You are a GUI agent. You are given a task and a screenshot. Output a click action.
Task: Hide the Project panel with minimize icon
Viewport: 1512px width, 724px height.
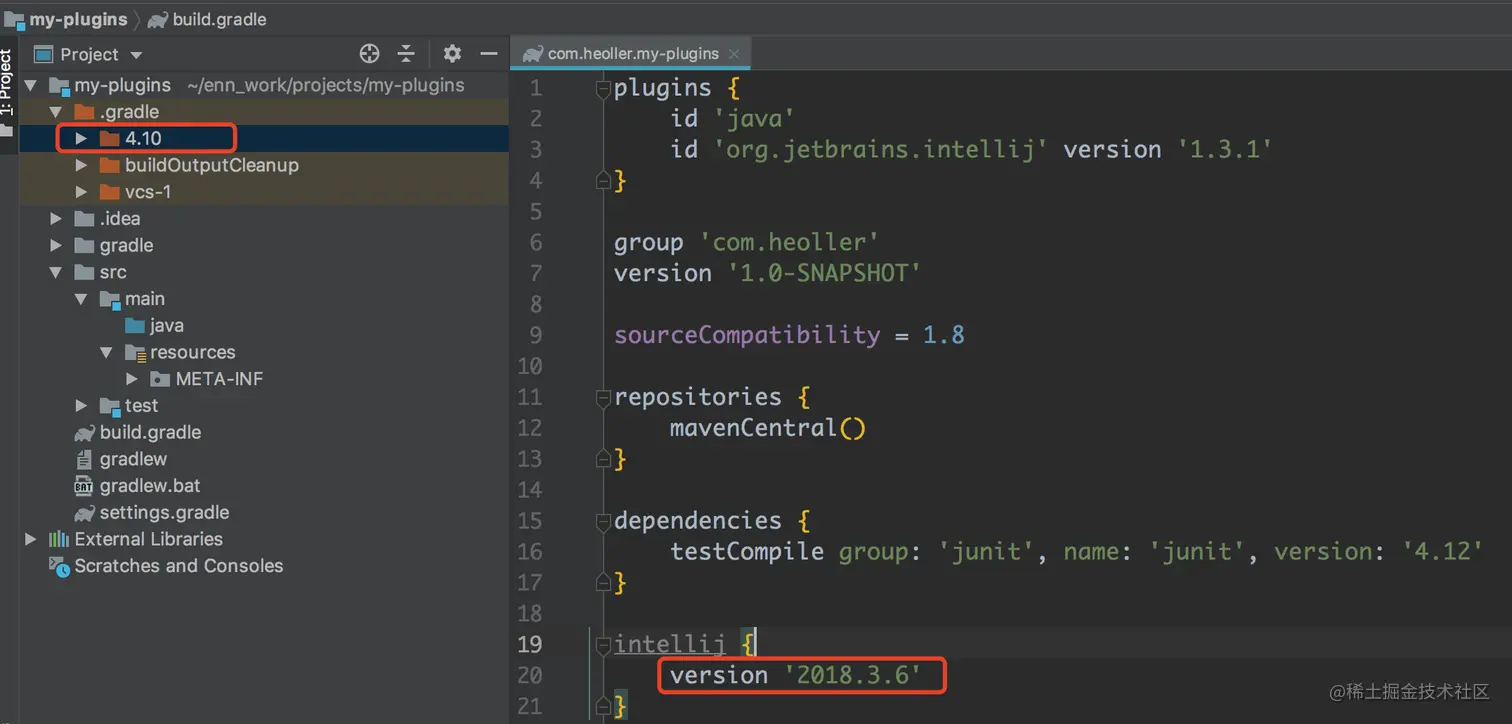[x=489, y=54]
